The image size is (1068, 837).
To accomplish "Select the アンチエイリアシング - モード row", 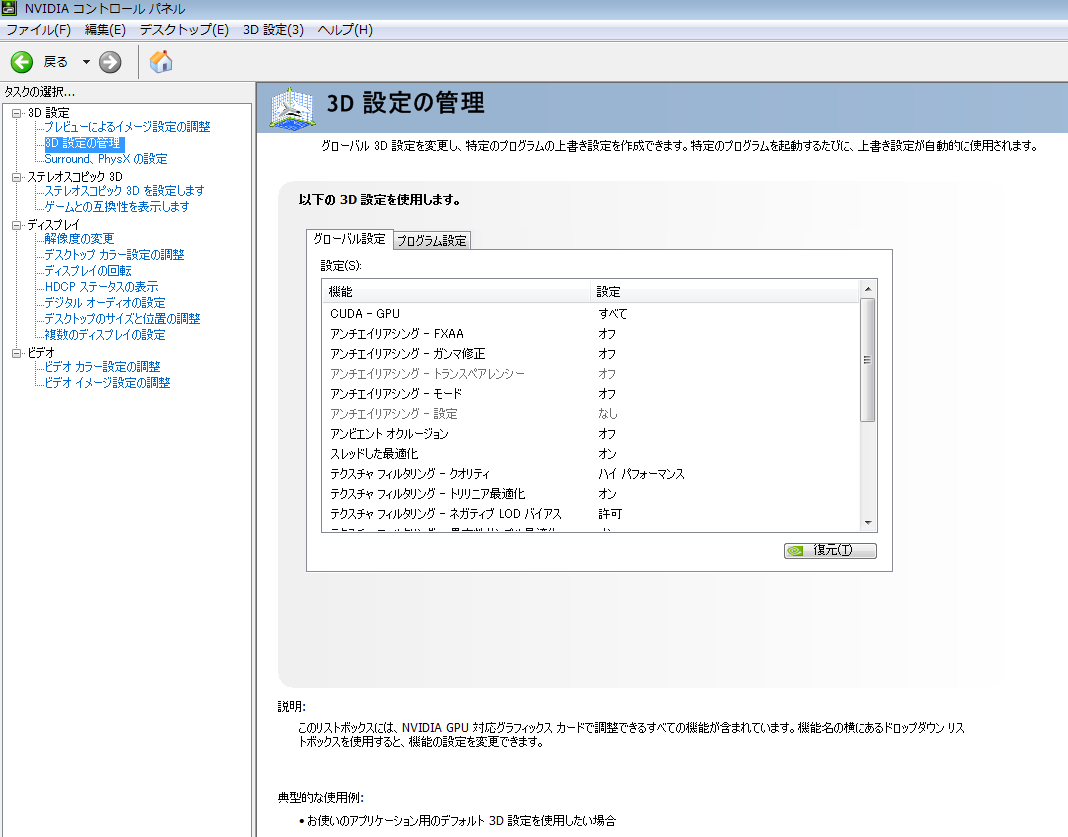I will 591,394.
